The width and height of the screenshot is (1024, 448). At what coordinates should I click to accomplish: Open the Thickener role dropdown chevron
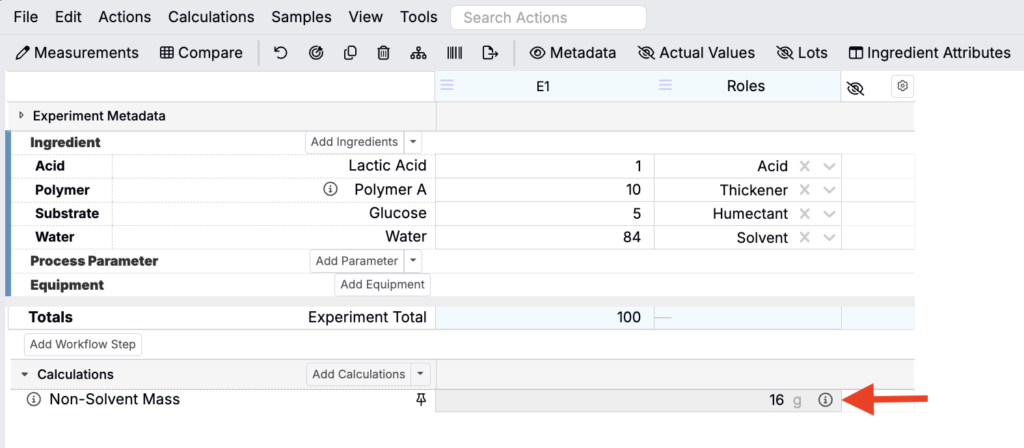point(829,190)
